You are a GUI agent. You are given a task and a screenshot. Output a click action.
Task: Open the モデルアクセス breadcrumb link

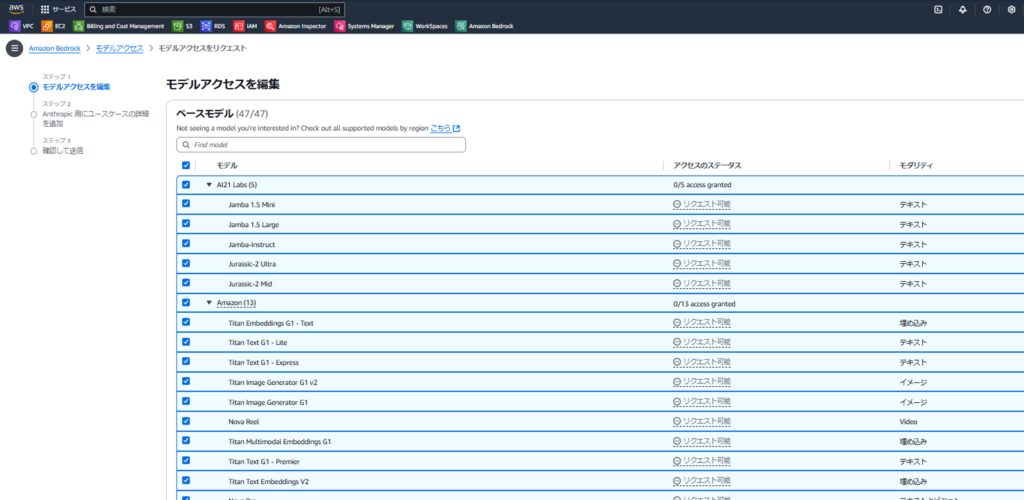pos(120,48)
